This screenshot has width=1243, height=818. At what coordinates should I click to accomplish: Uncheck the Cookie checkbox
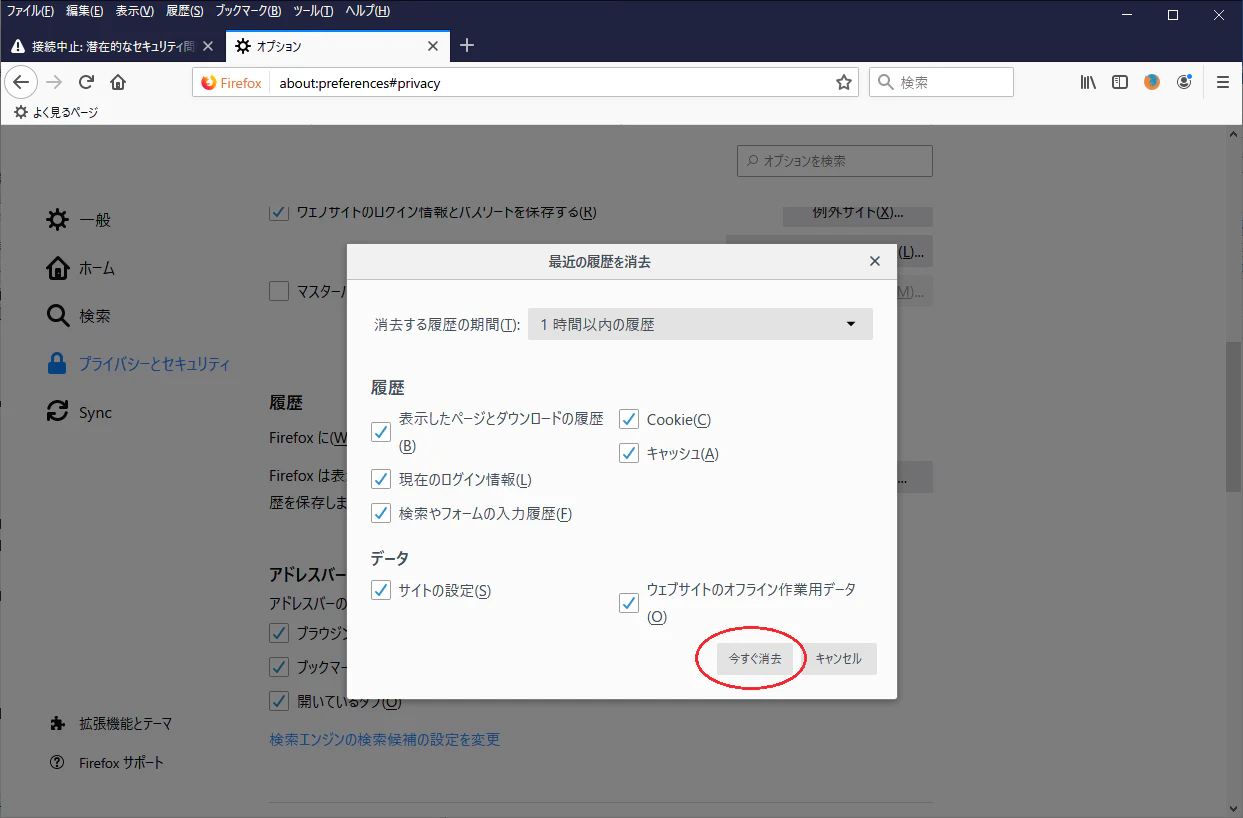click(628, 419)
